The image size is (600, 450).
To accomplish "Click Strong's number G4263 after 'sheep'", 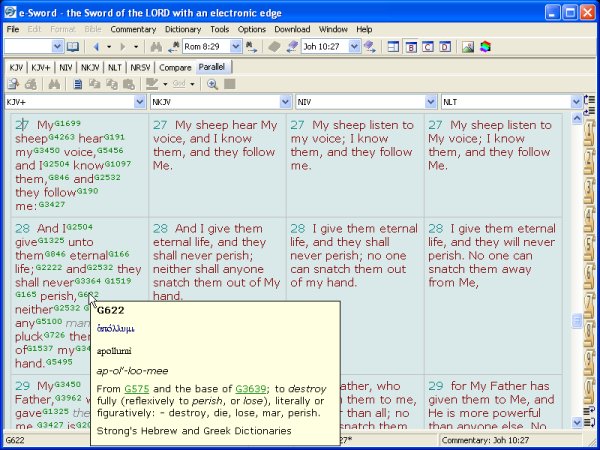I will 62,137.
